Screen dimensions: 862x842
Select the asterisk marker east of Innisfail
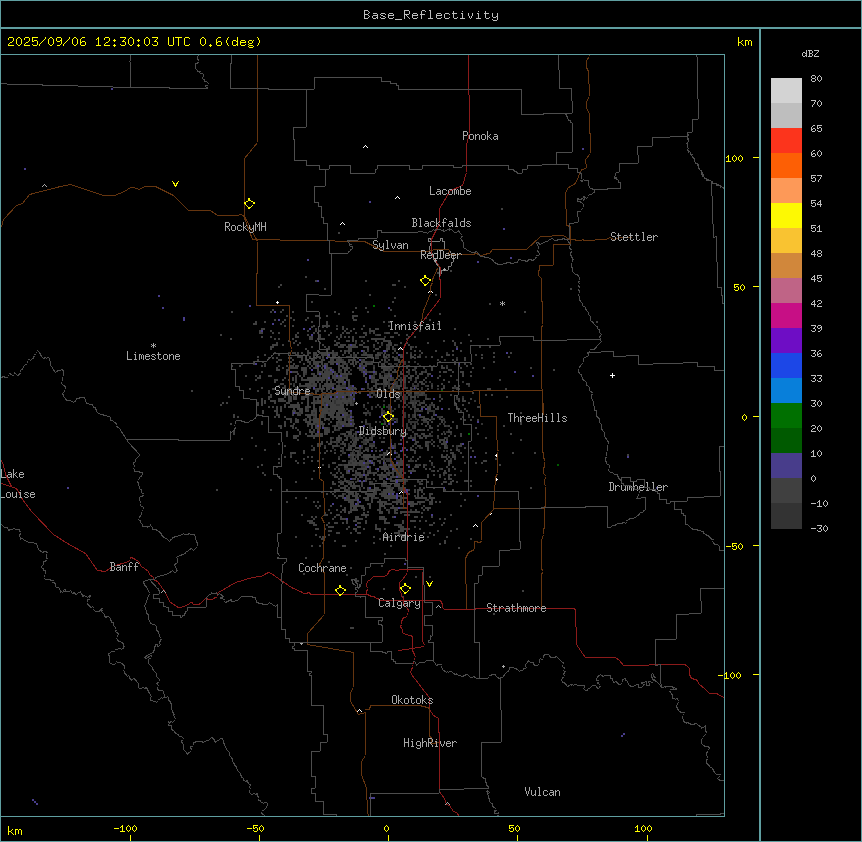coord(502,303)
